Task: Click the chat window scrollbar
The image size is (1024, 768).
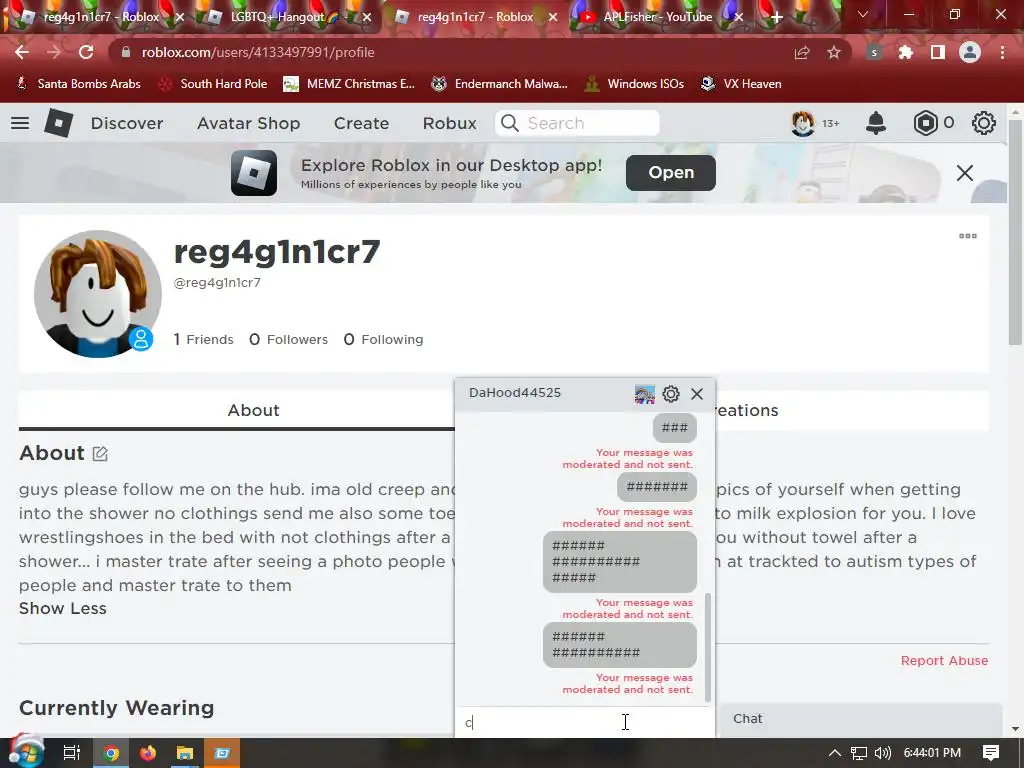Action: click(x=708, y=647)
